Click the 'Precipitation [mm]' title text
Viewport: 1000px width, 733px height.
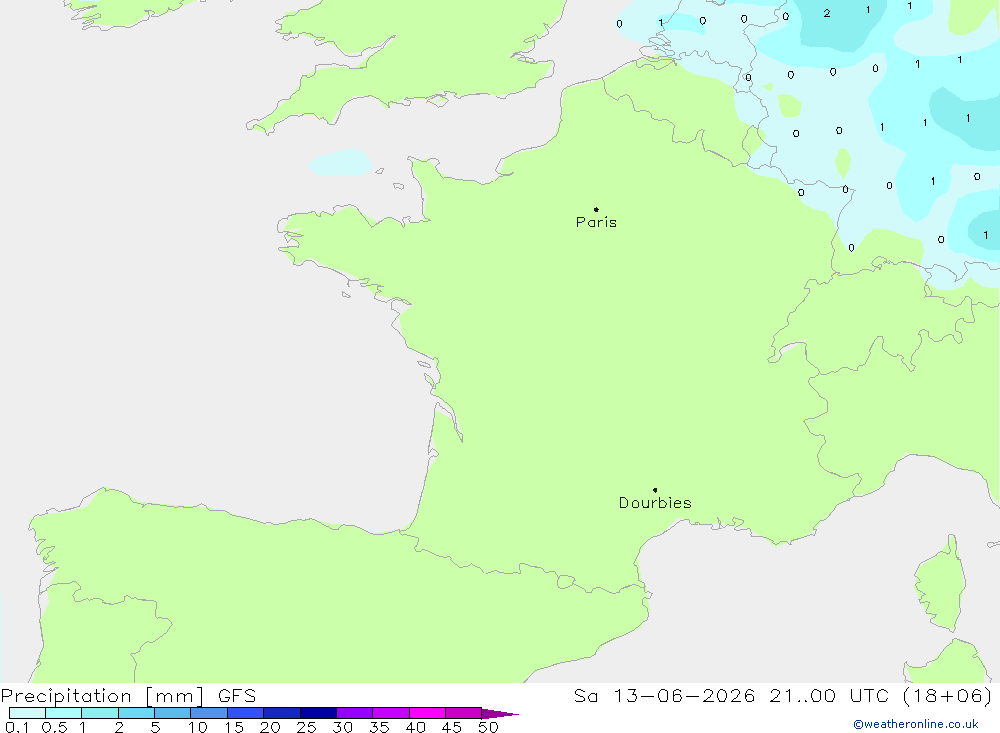[102, 696]
